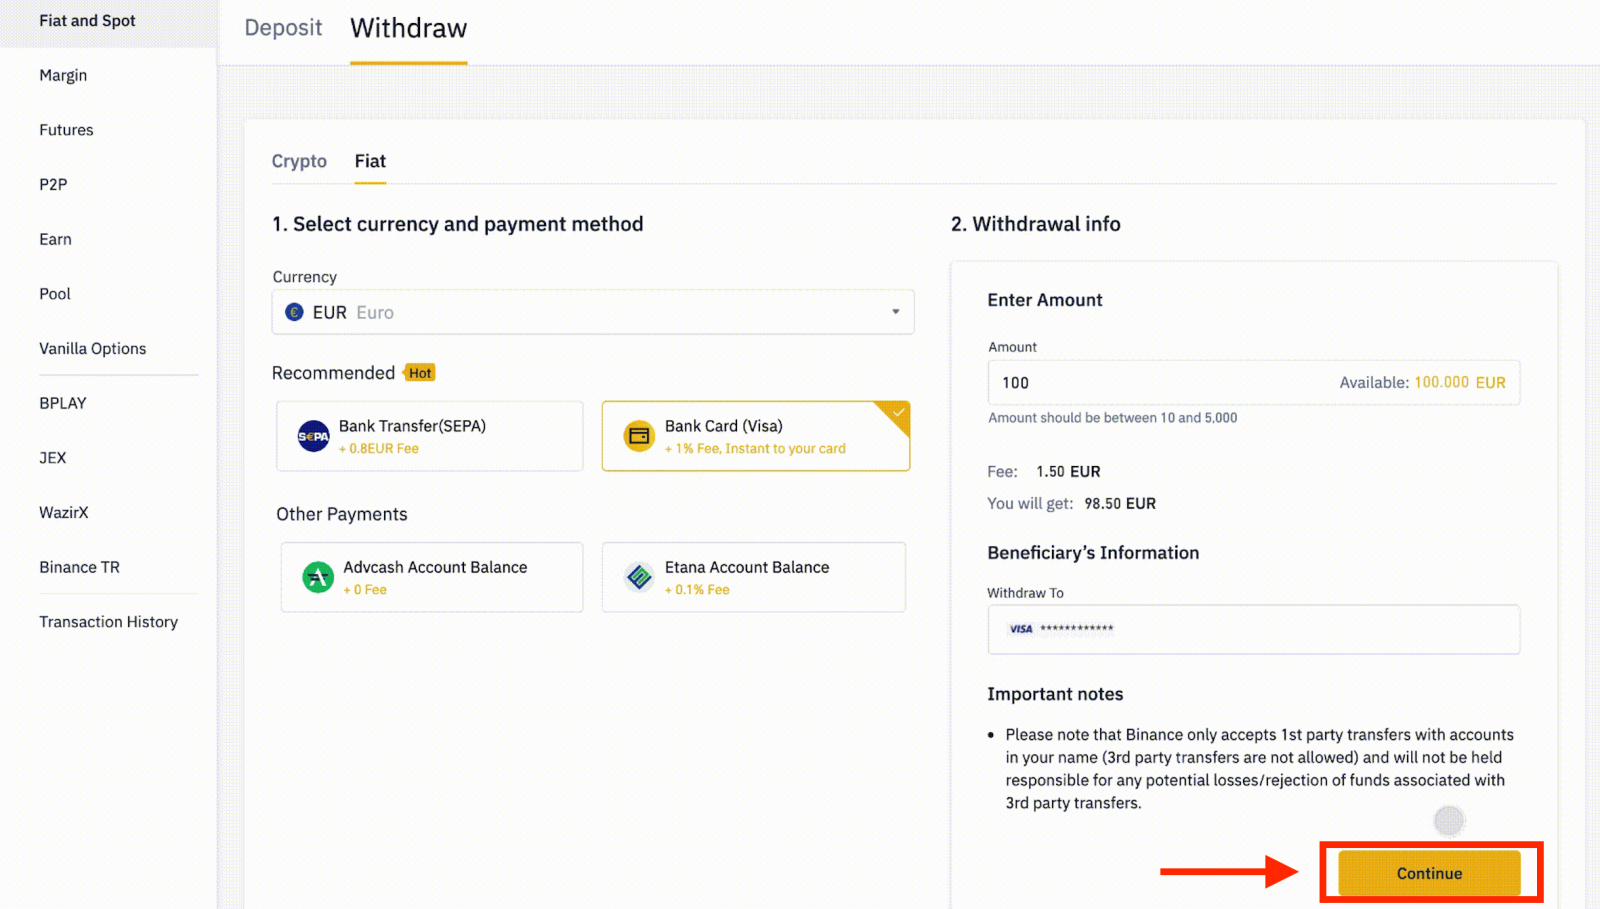Click the Hot badge next to Recommended

[x=419, y=372]
